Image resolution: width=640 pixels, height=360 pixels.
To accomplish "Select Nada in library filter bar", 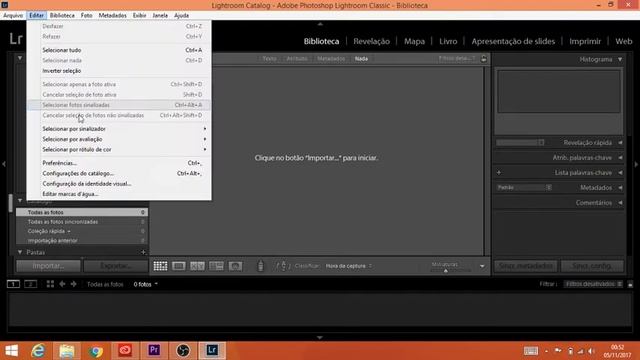I will tap(361, 58).
